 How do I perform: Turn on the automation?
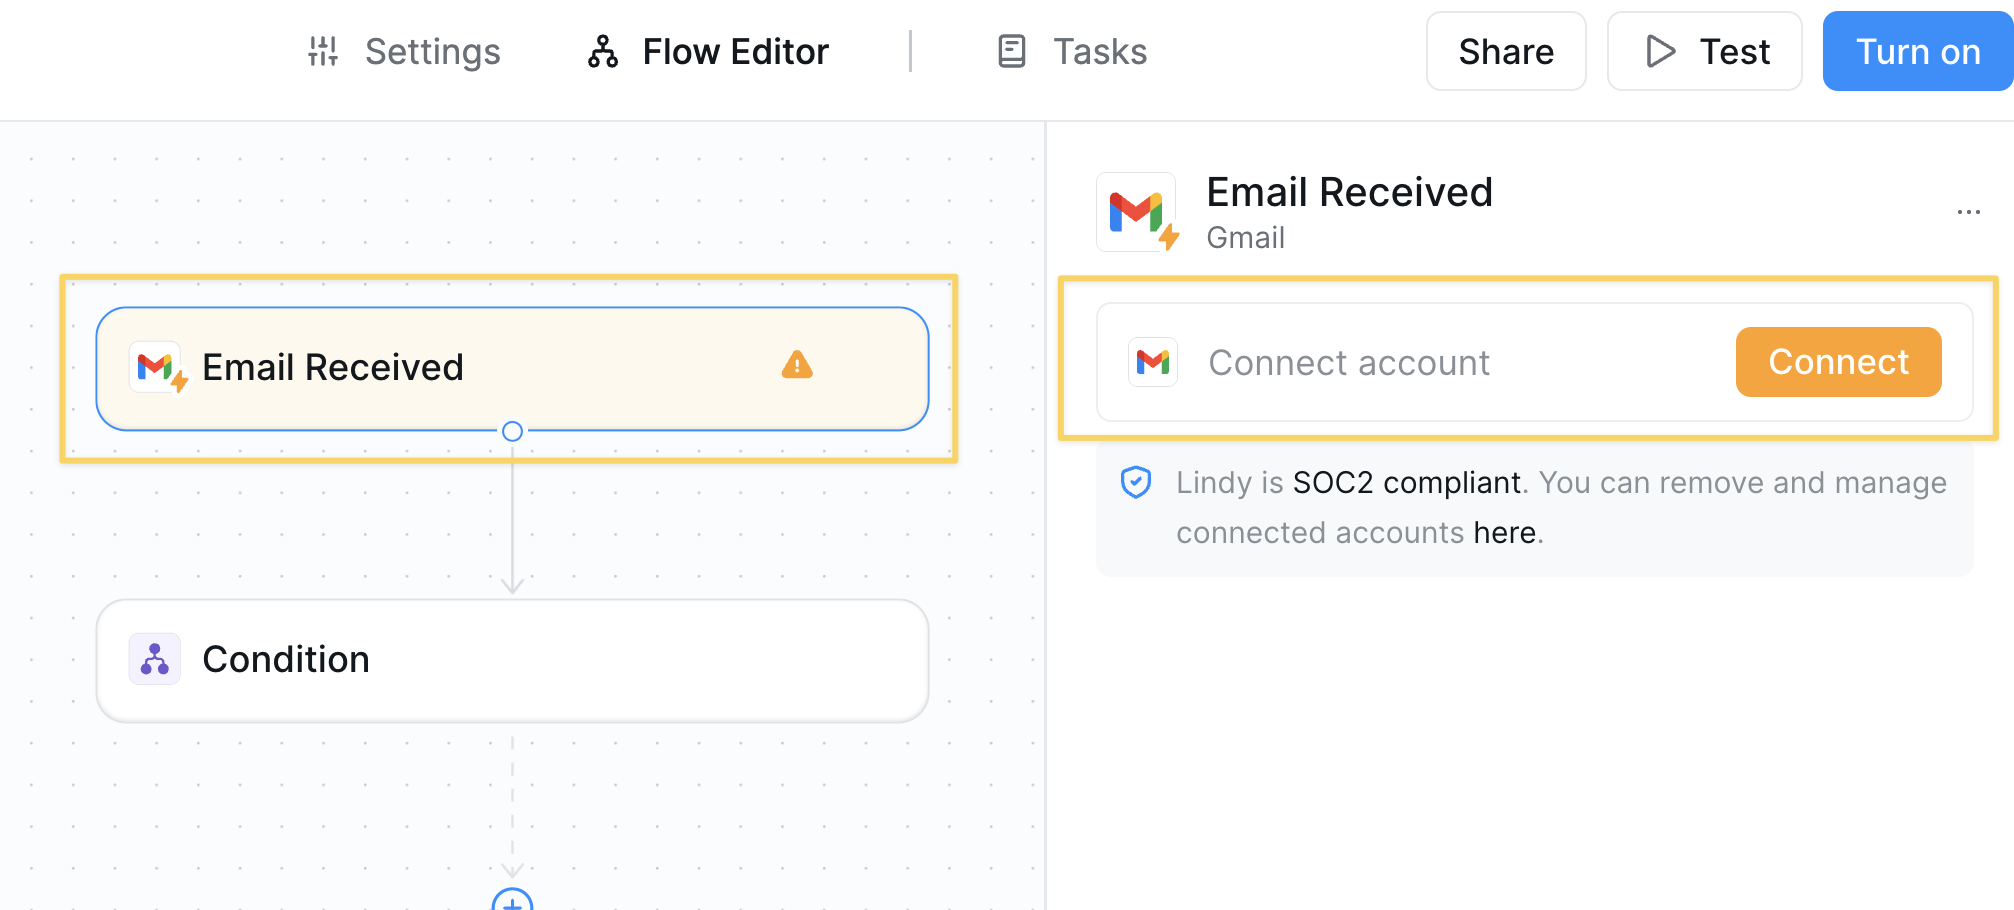click(1916, 51)
